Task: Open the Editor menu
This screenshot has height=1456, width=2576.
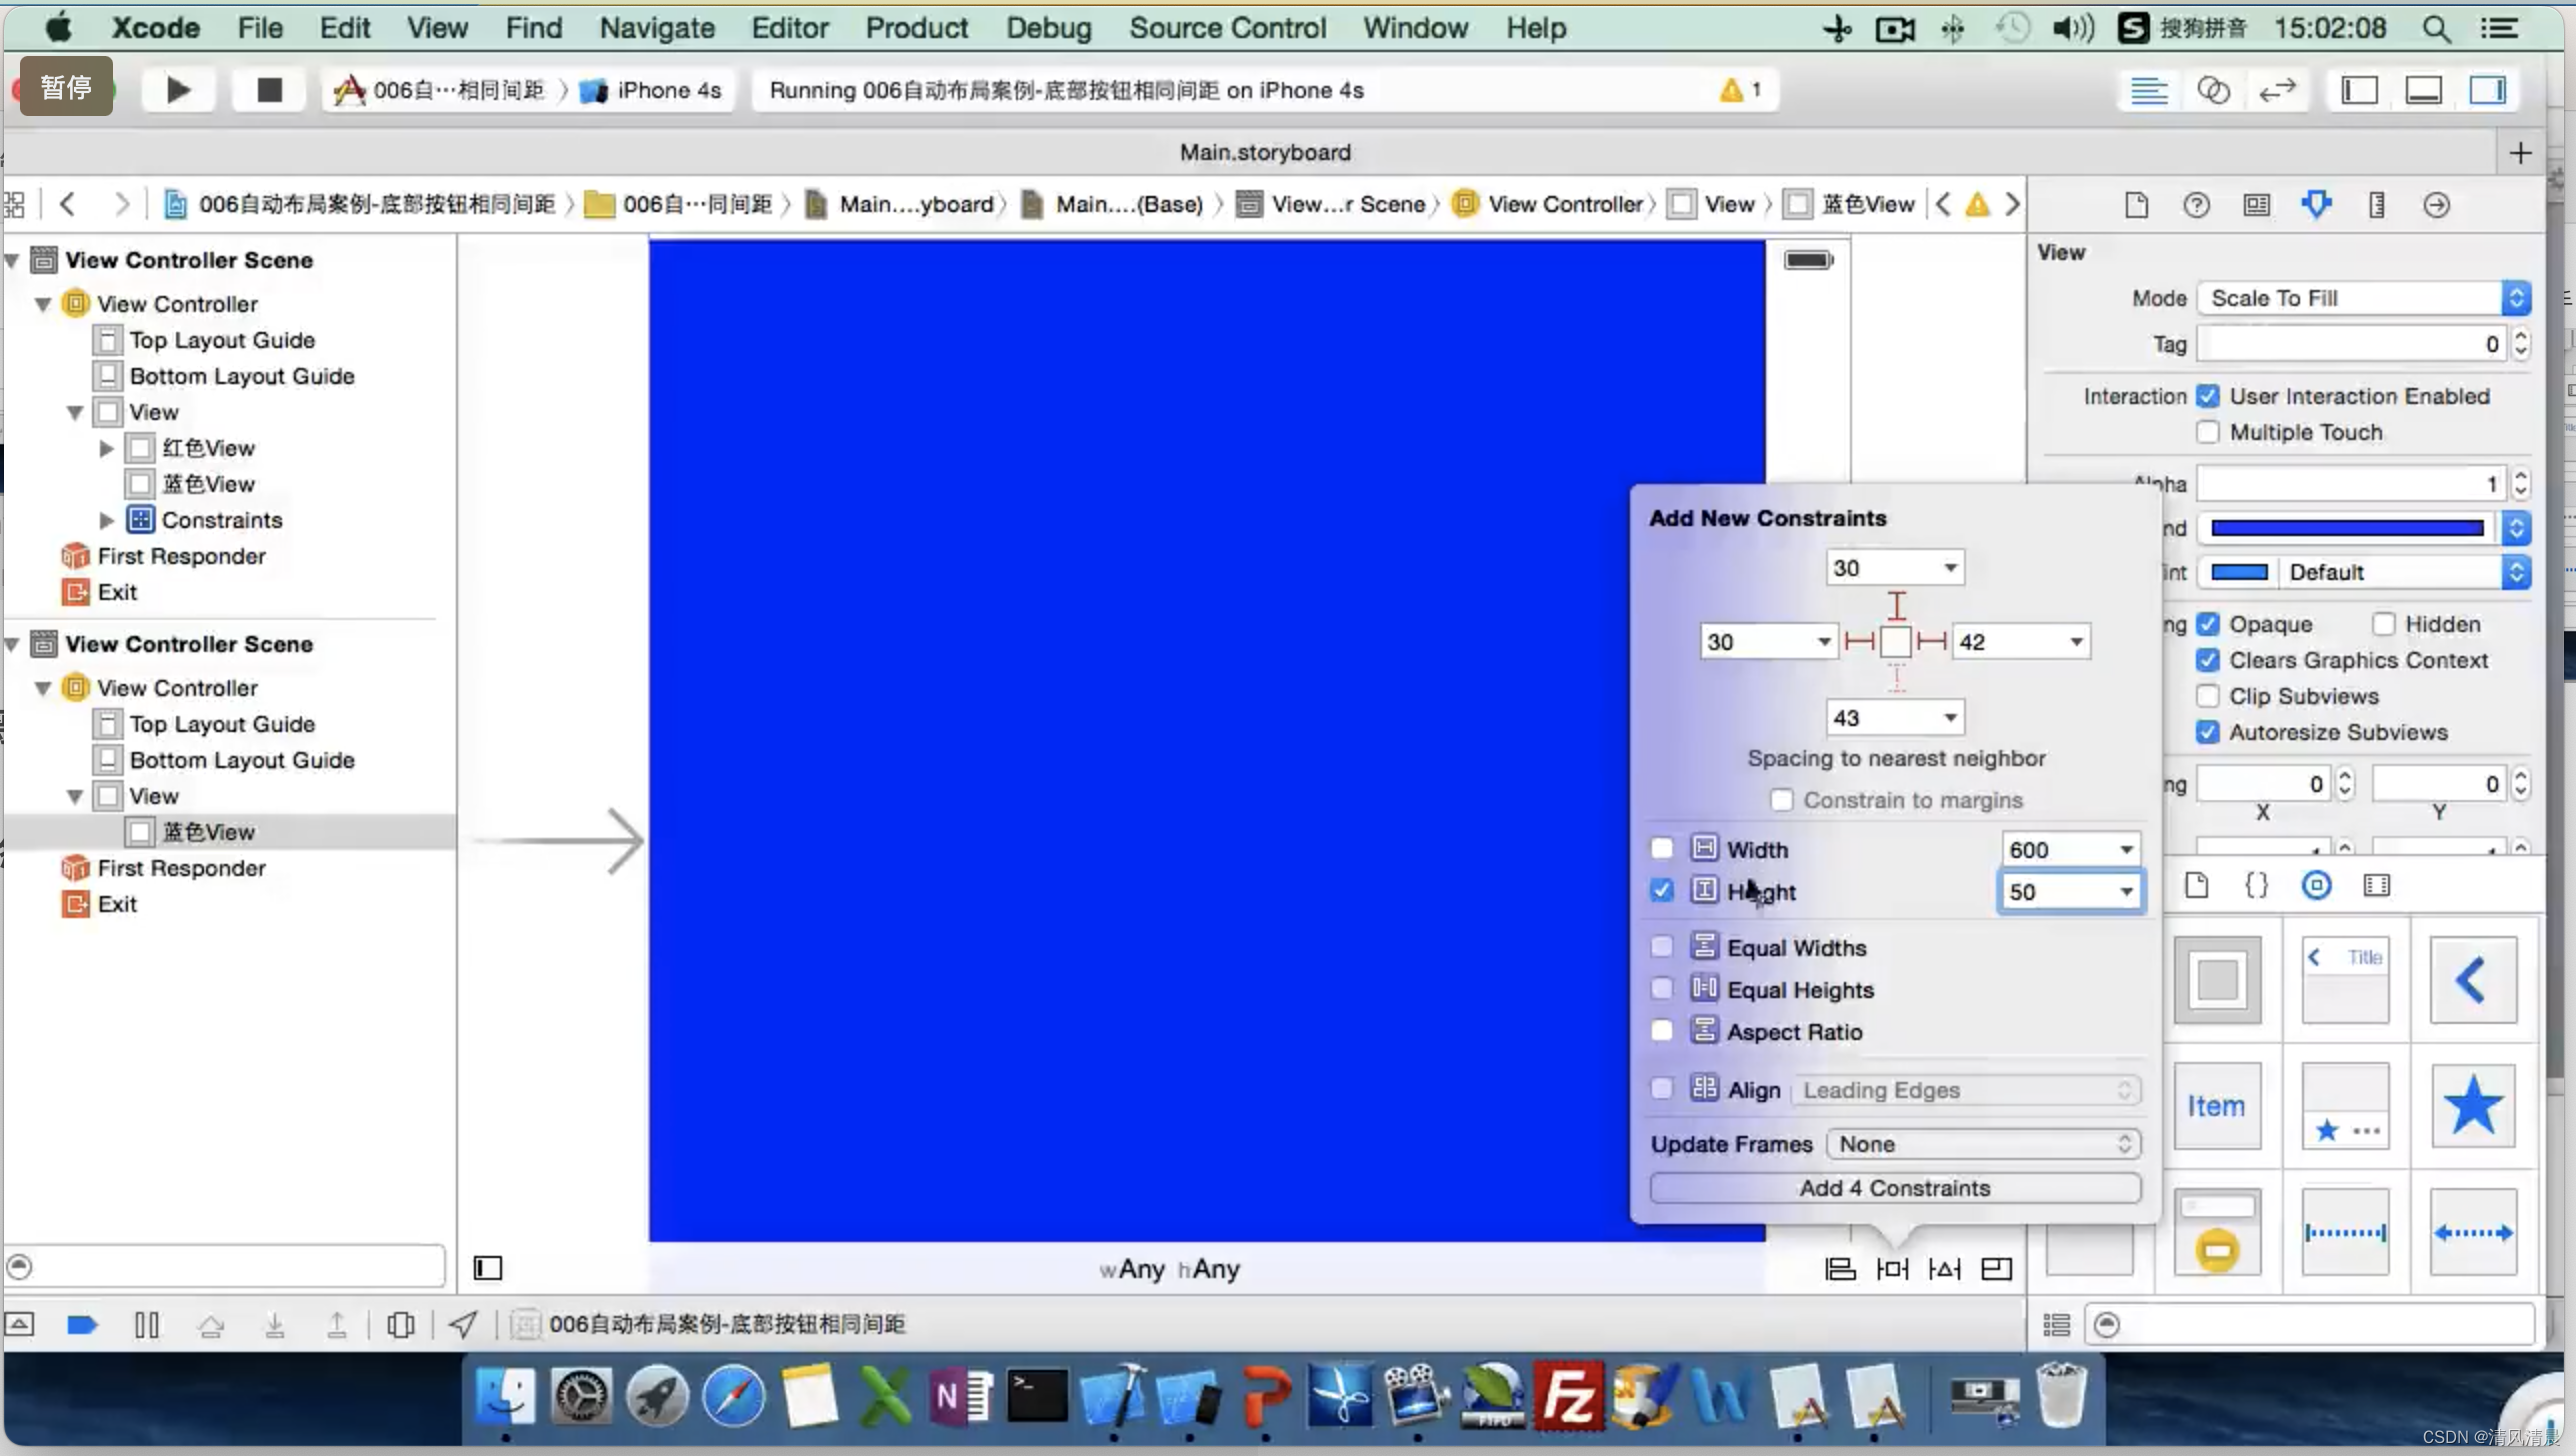Action: 789,27
